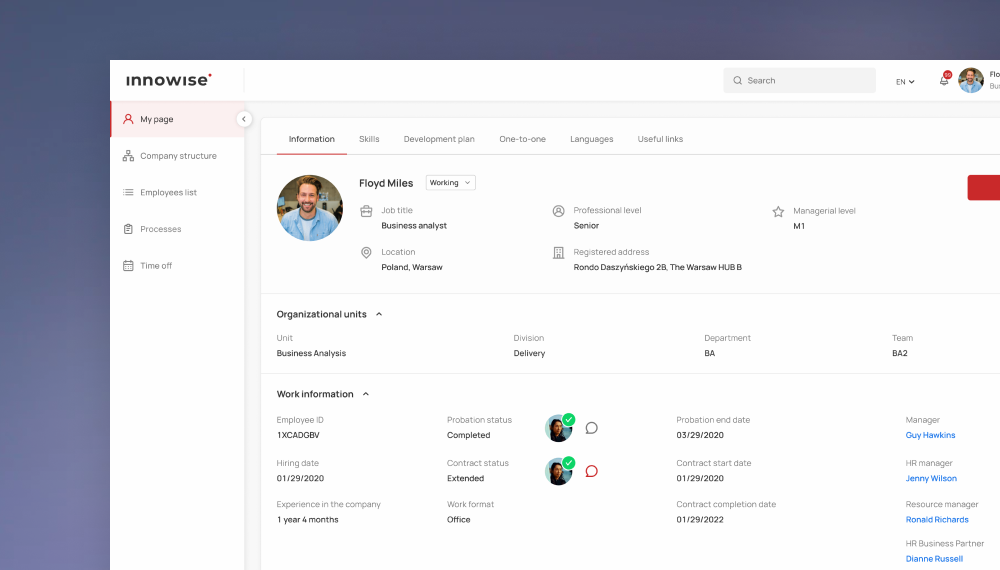The image size is (1000, 570).
Task: Click Probation status approver avatar
Action: [559, 429]
